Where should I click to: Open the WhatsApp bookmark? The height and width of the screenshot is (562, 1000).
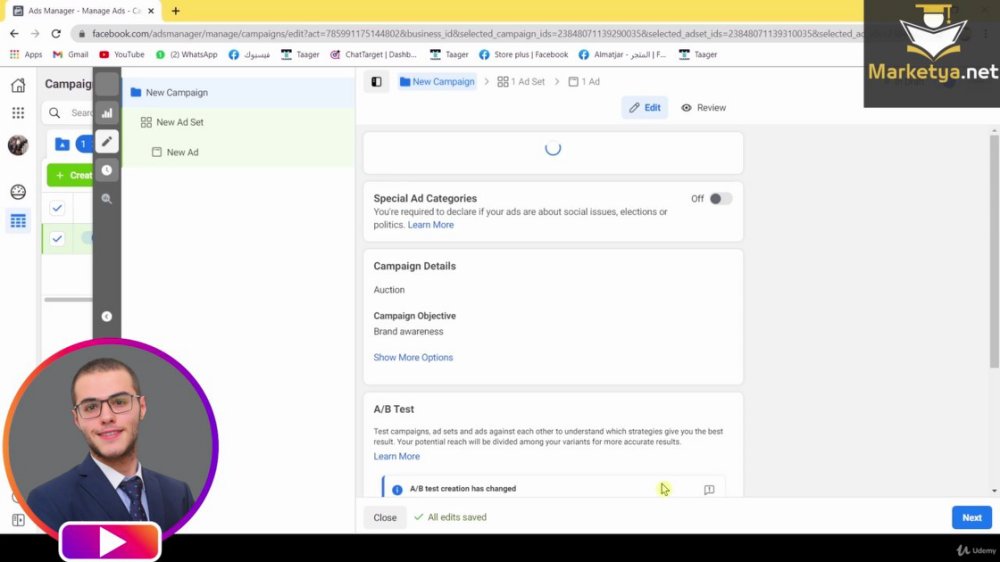coord(186,55)
